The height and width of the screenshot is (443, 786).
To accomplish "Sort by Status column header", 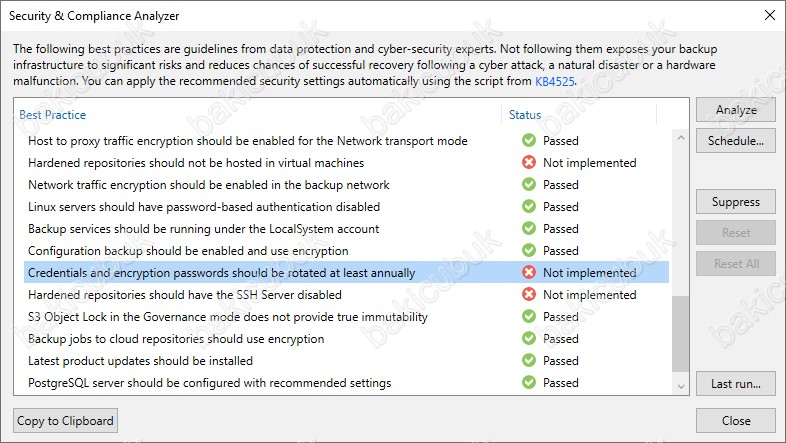I will pyautogui.click(x=525, y=115).
